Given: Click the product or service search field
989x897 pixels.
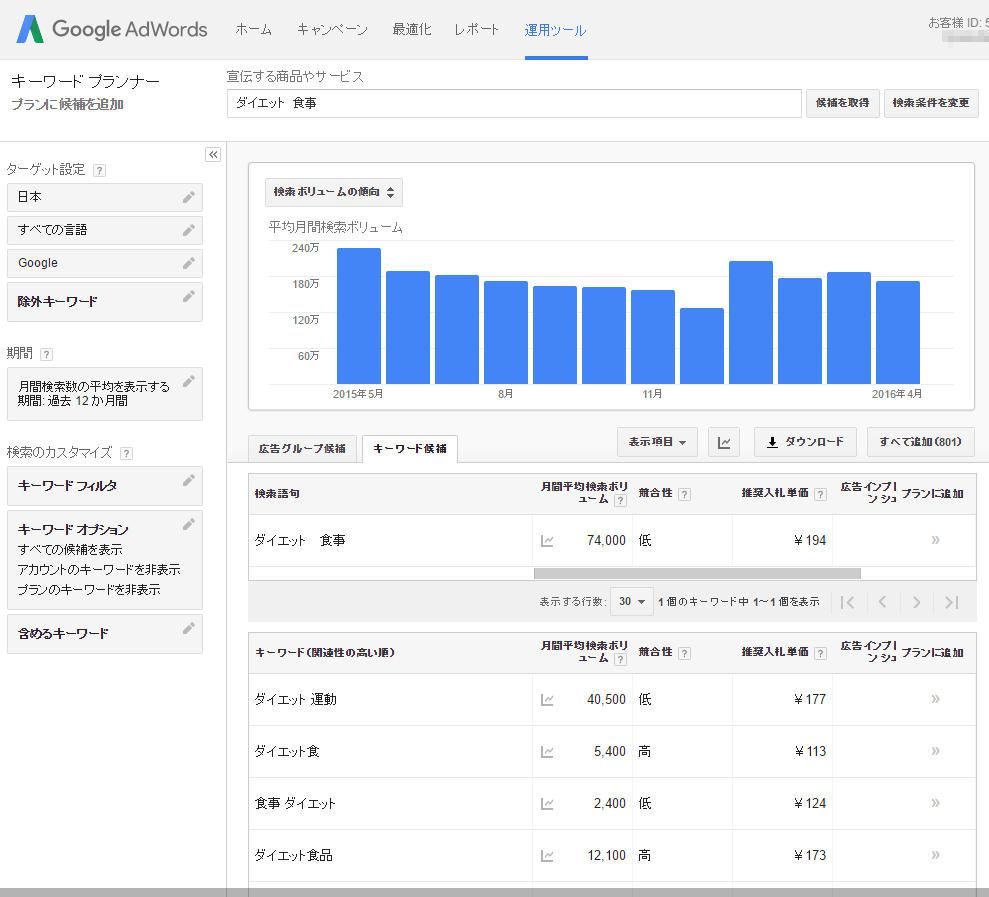Looking at the screenshot, I should pos(514,103).
